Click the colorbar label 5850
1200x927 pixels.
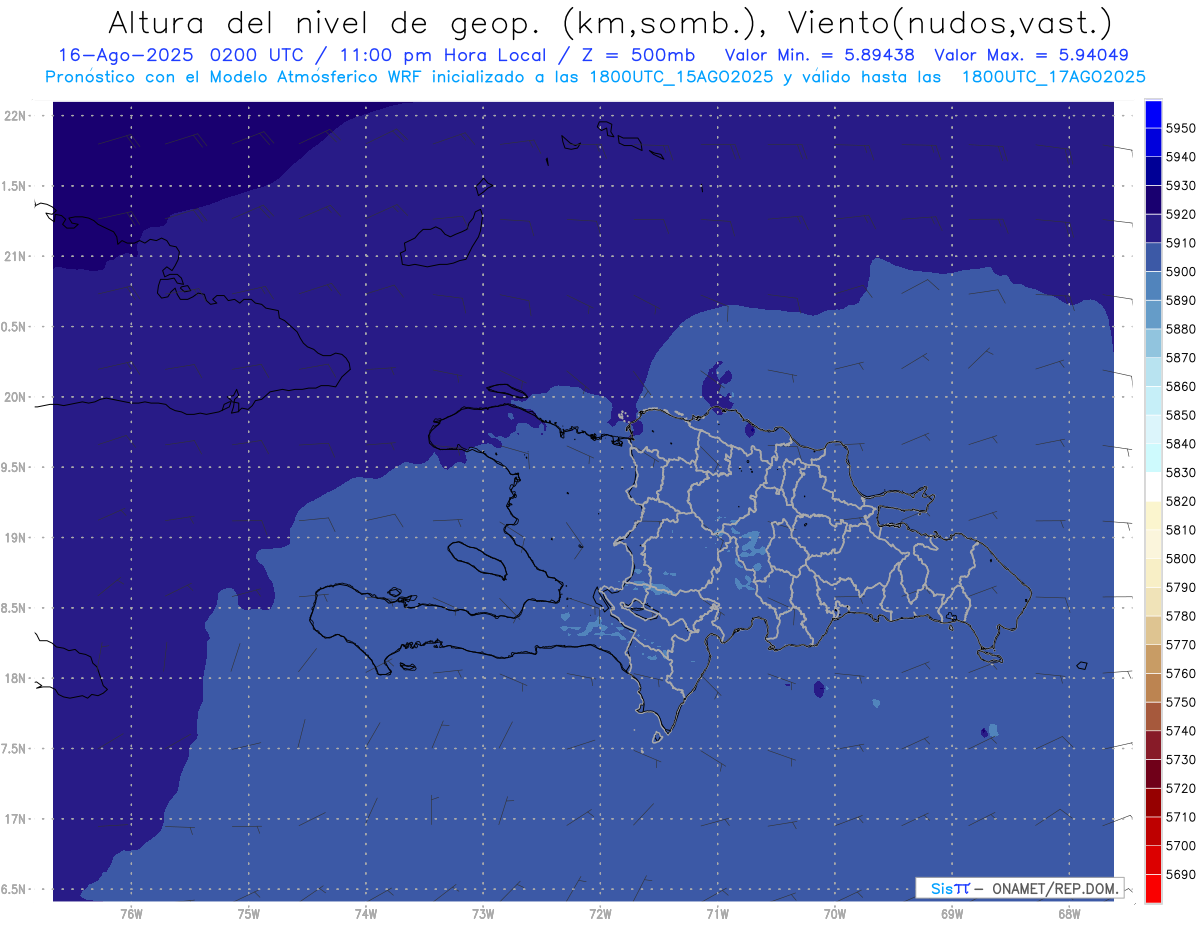point(1180,415)
